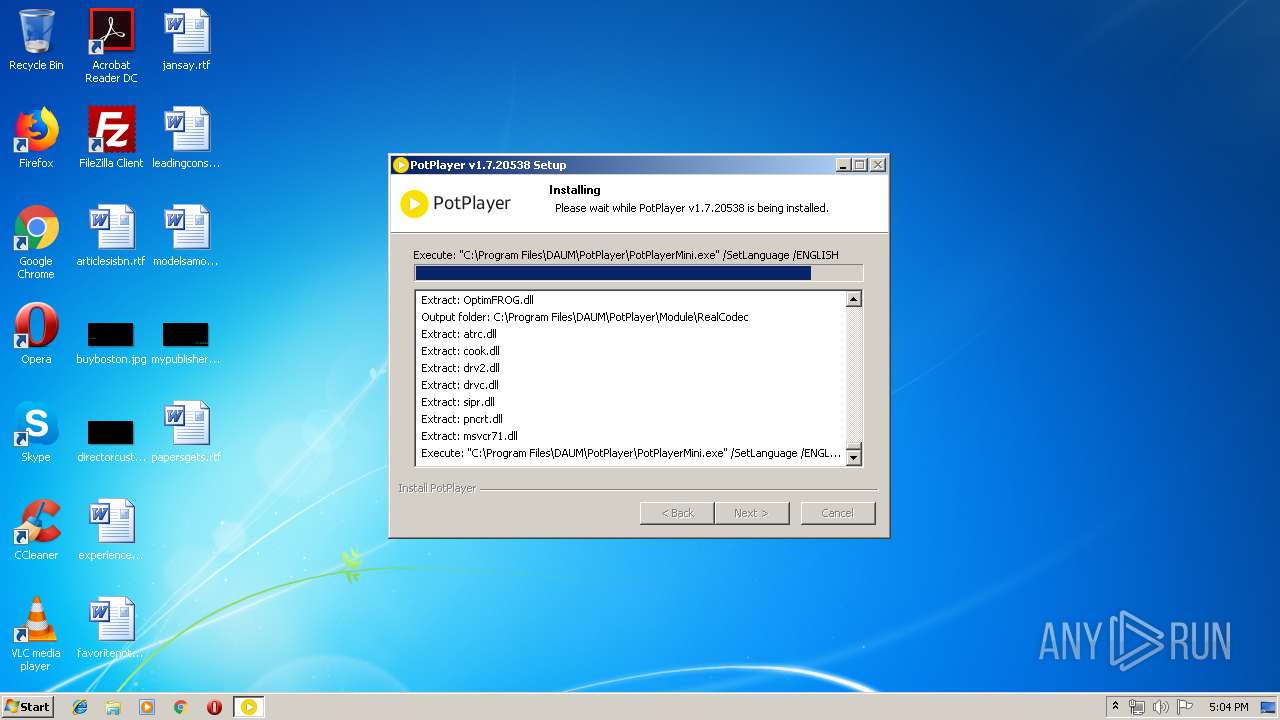Click the PotPlayer logo in setup header
This screenshot has height=720, width=1280.
(x=456, y=203)
